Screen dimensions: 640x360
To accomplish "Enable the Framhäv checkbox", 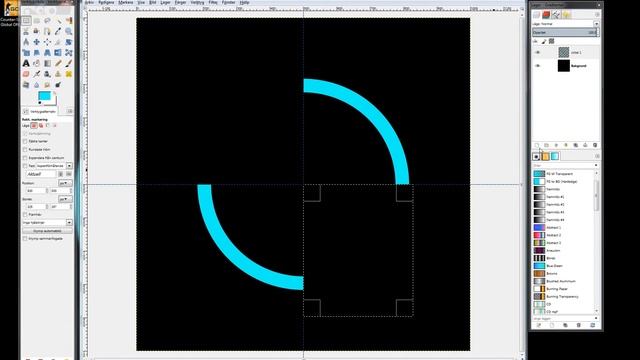I will pyautogui.click(x=25, y=214).
